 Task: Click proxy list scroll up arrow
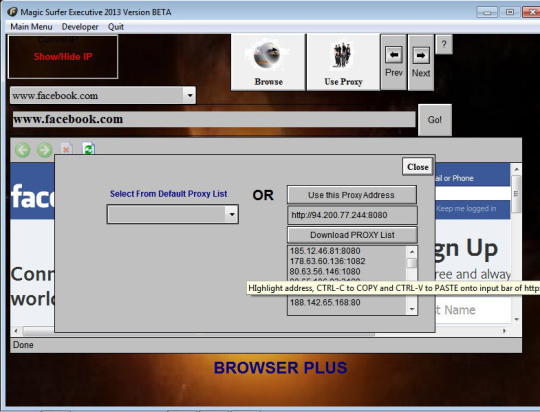(x=412, y=252)
